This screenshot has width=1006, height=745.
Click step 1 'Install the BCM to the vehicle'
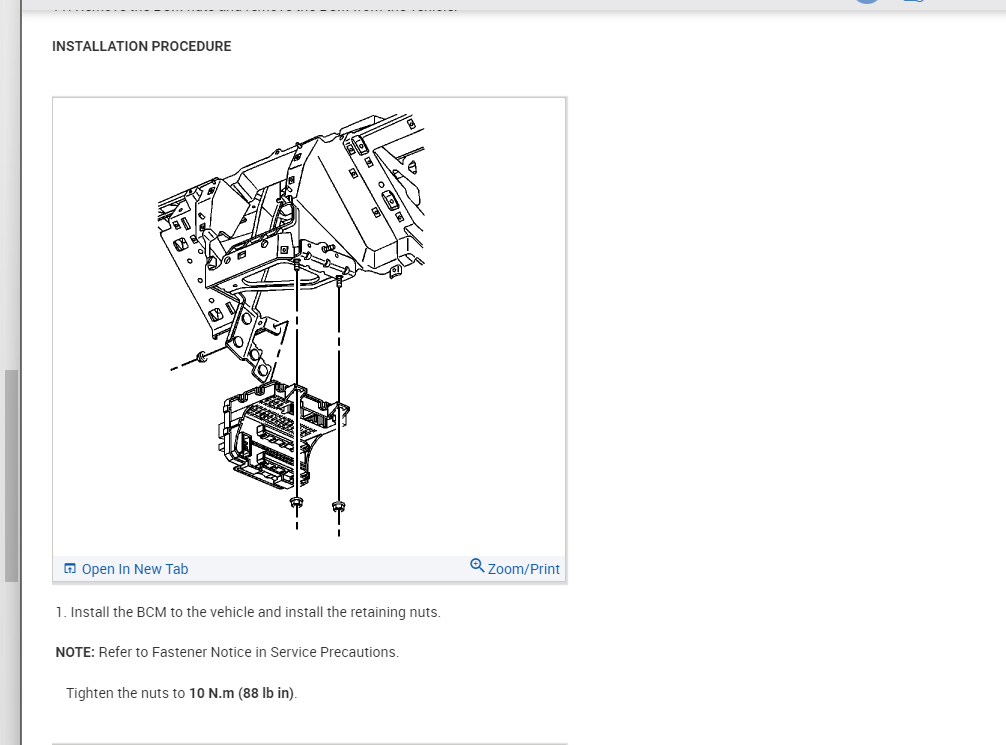pos(248,612)
